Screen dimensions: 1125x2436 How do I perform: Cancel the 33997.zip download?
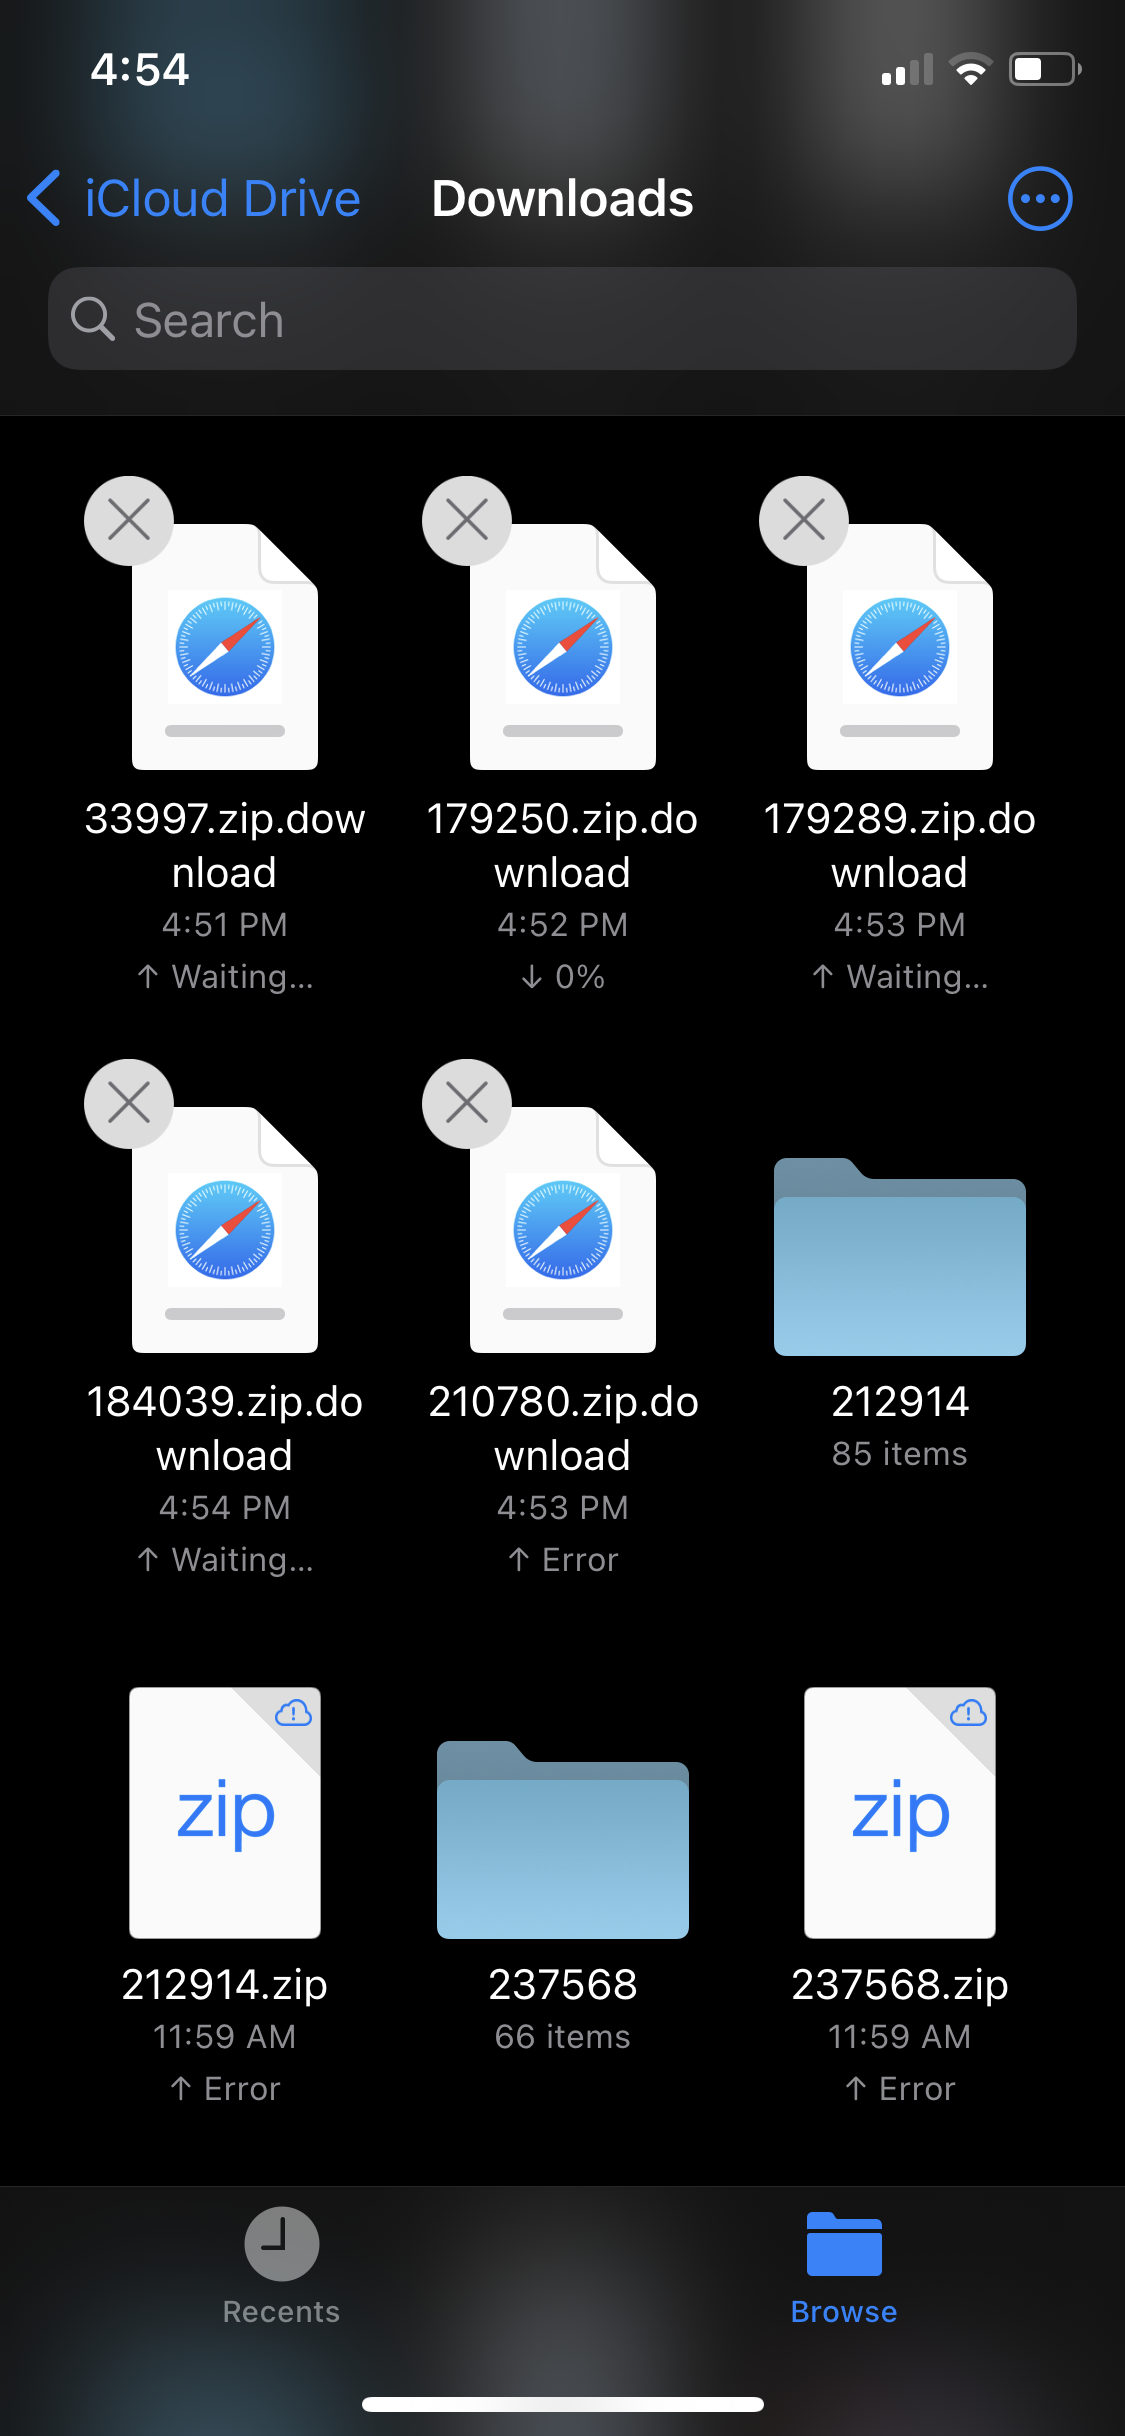[x=129, y=521]
